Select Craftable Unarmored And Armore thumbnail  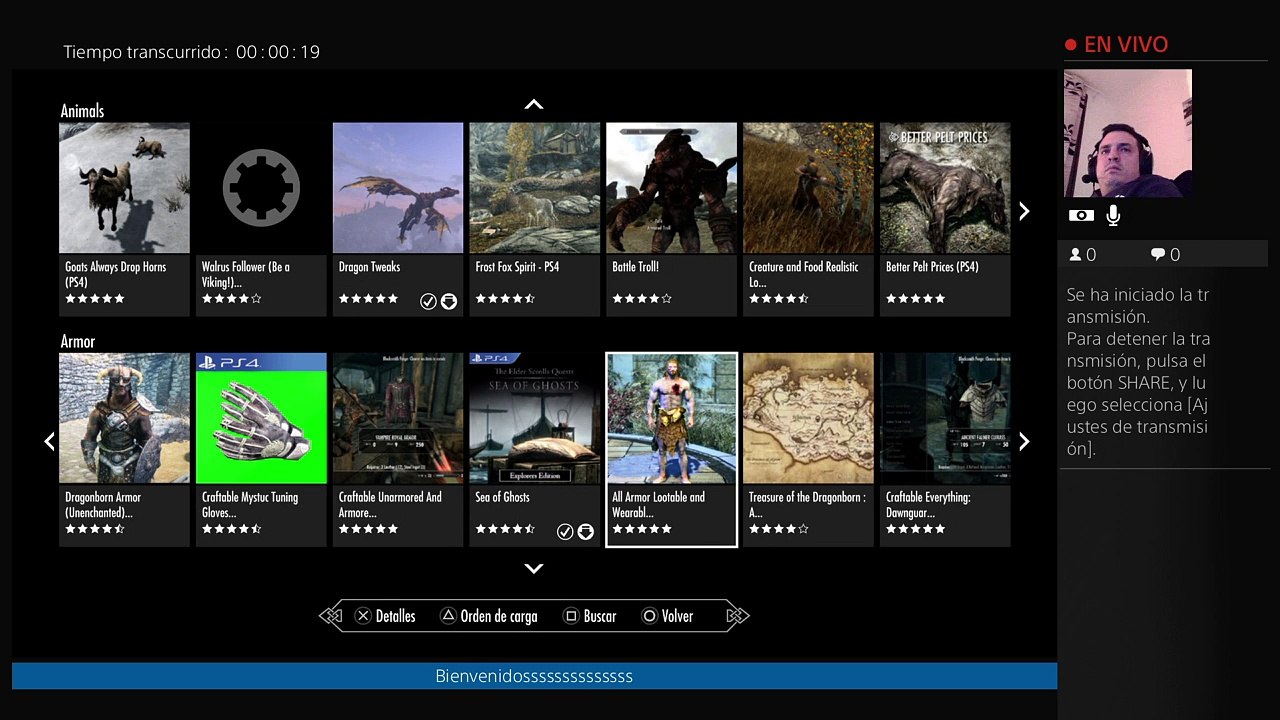coord(398,418)
